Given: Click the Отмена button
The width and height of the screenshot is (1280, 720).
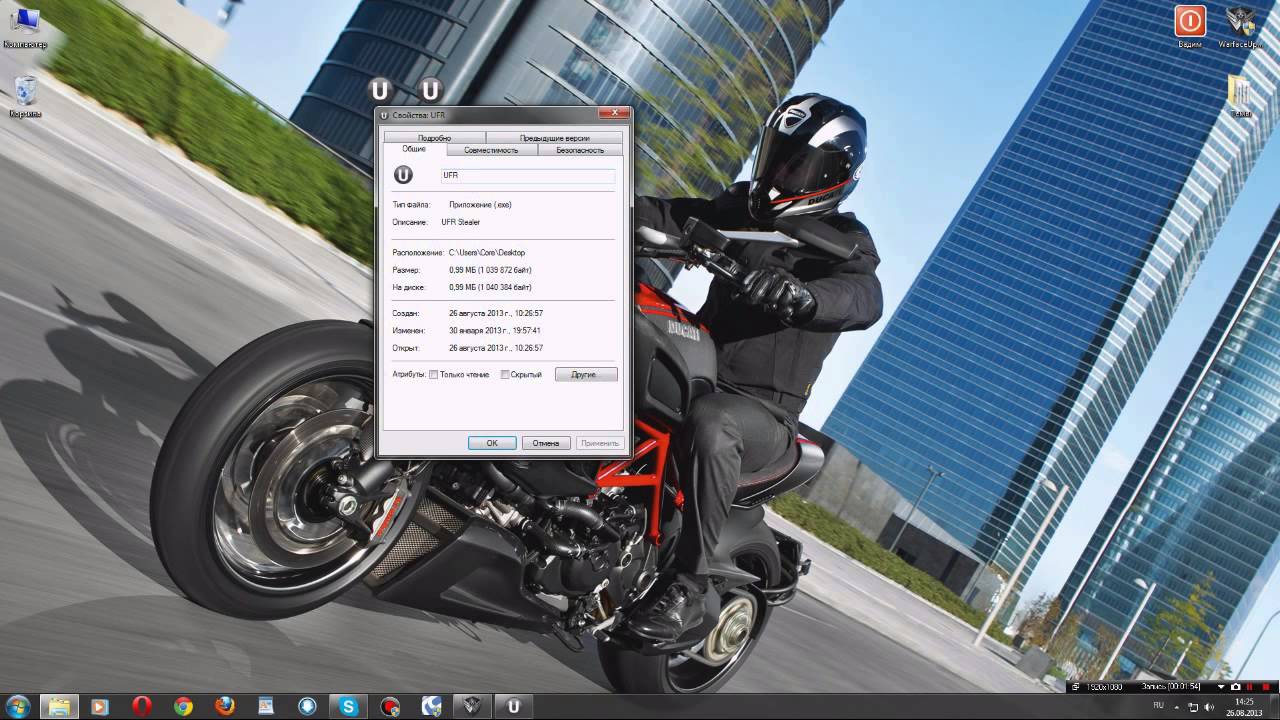Looking at the screenshot, I should [x=546, y=443].
